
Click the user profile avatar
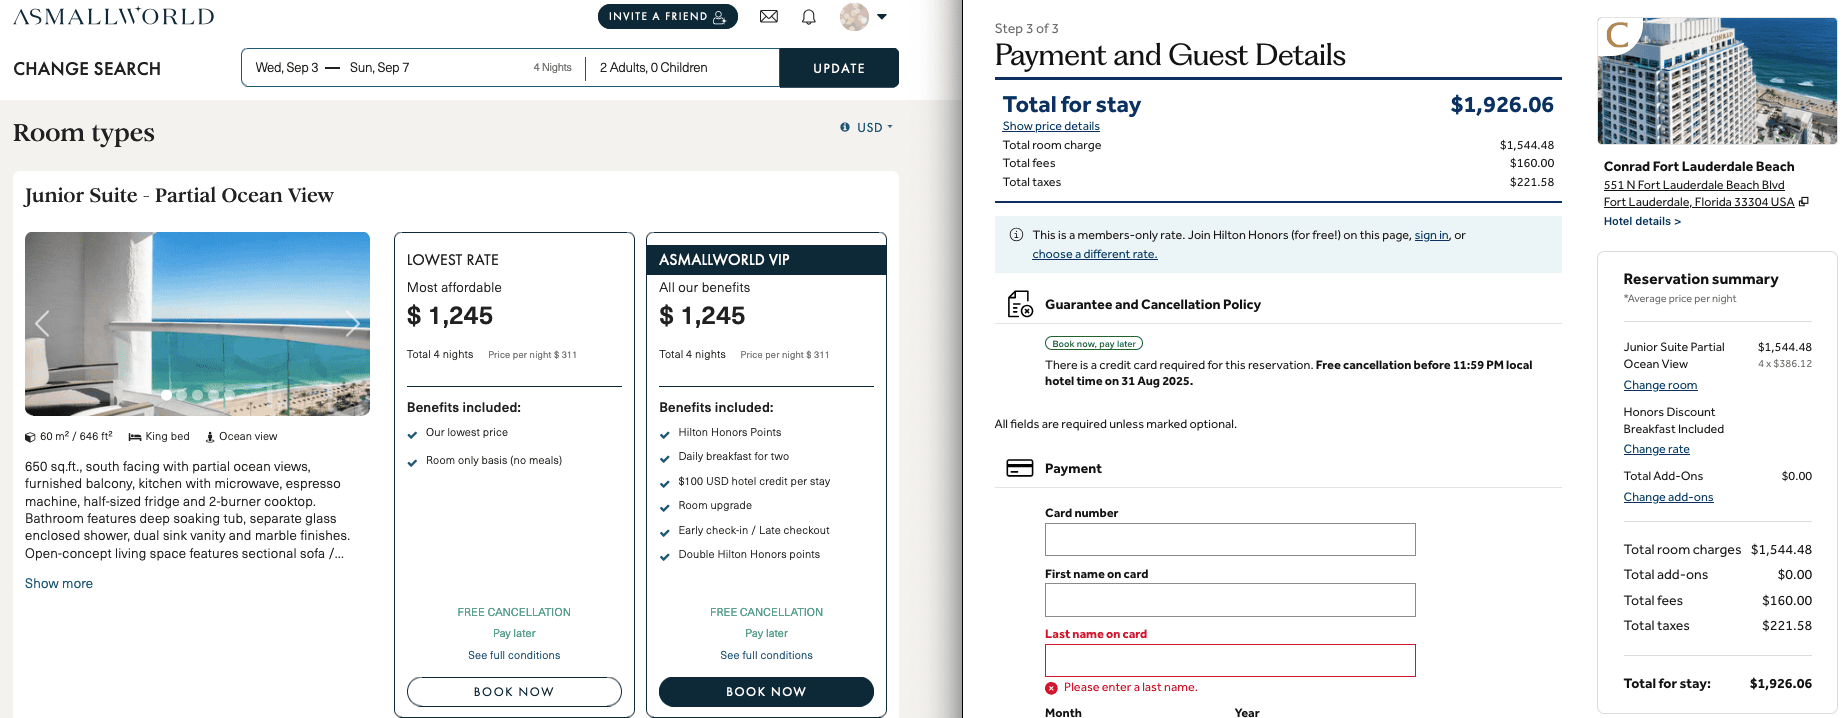coord(854,17)
